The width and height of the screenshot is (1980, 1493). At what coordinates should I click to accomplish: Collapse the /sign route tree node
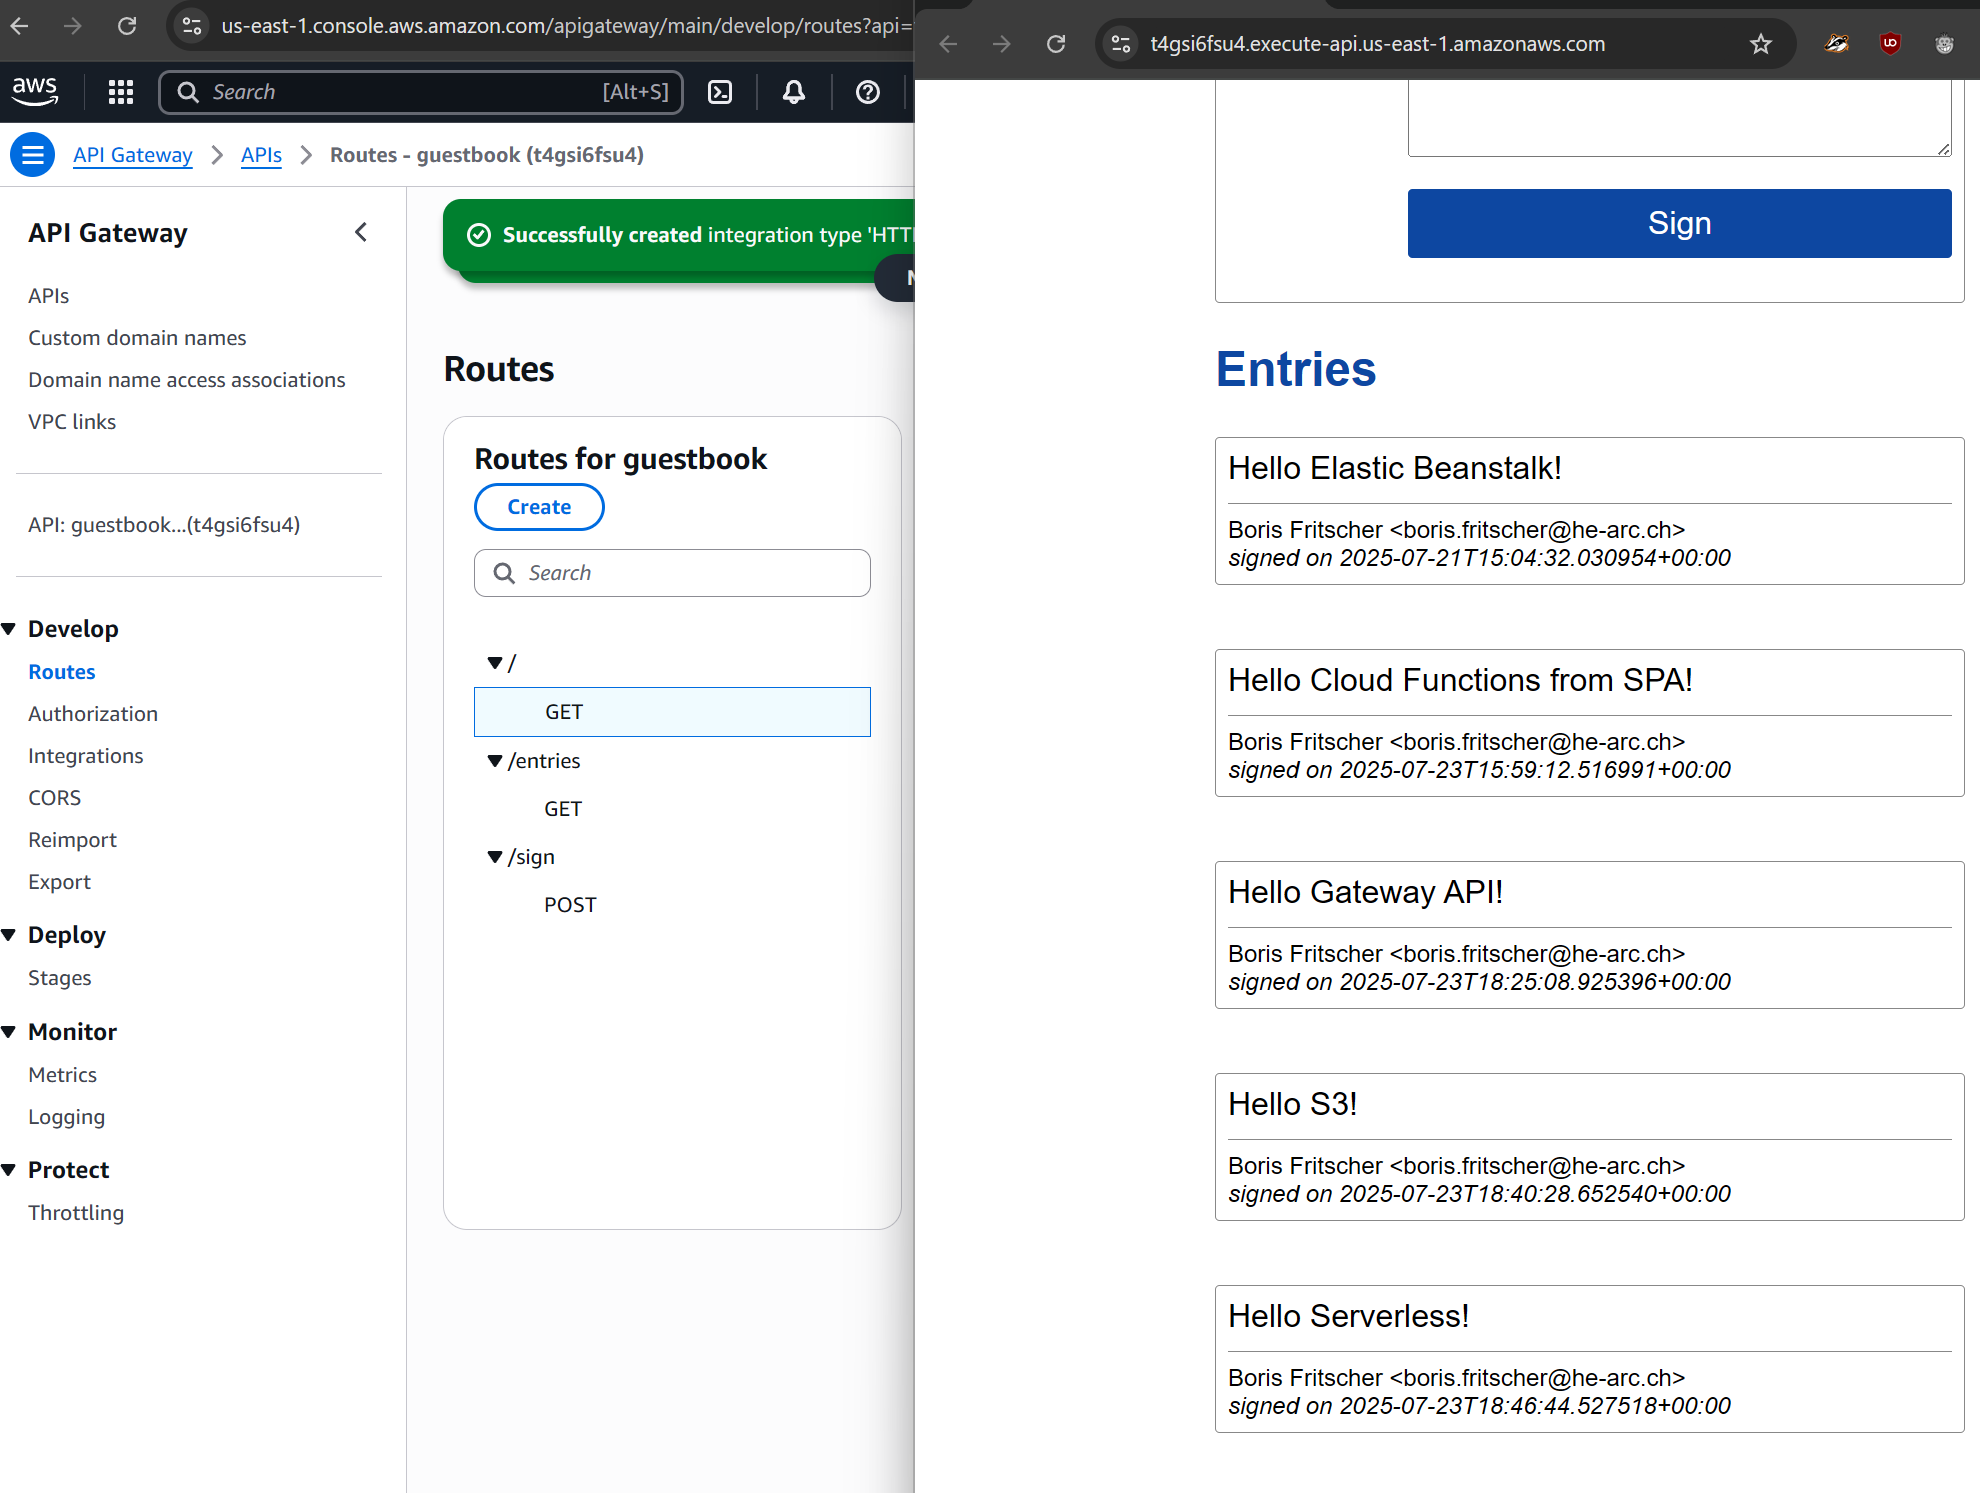pos(495,857)
